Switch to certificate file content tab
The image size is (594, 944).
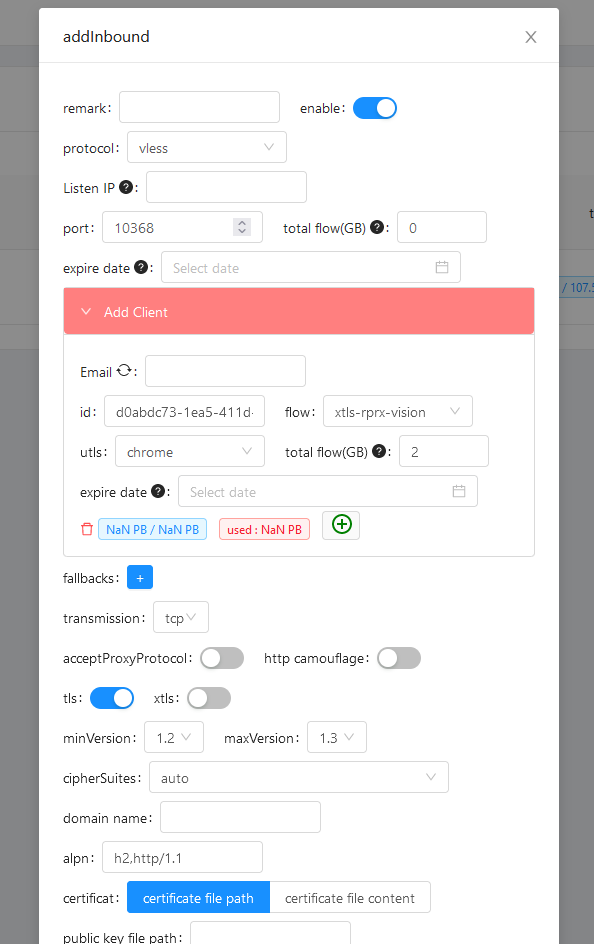pos(350,898)
